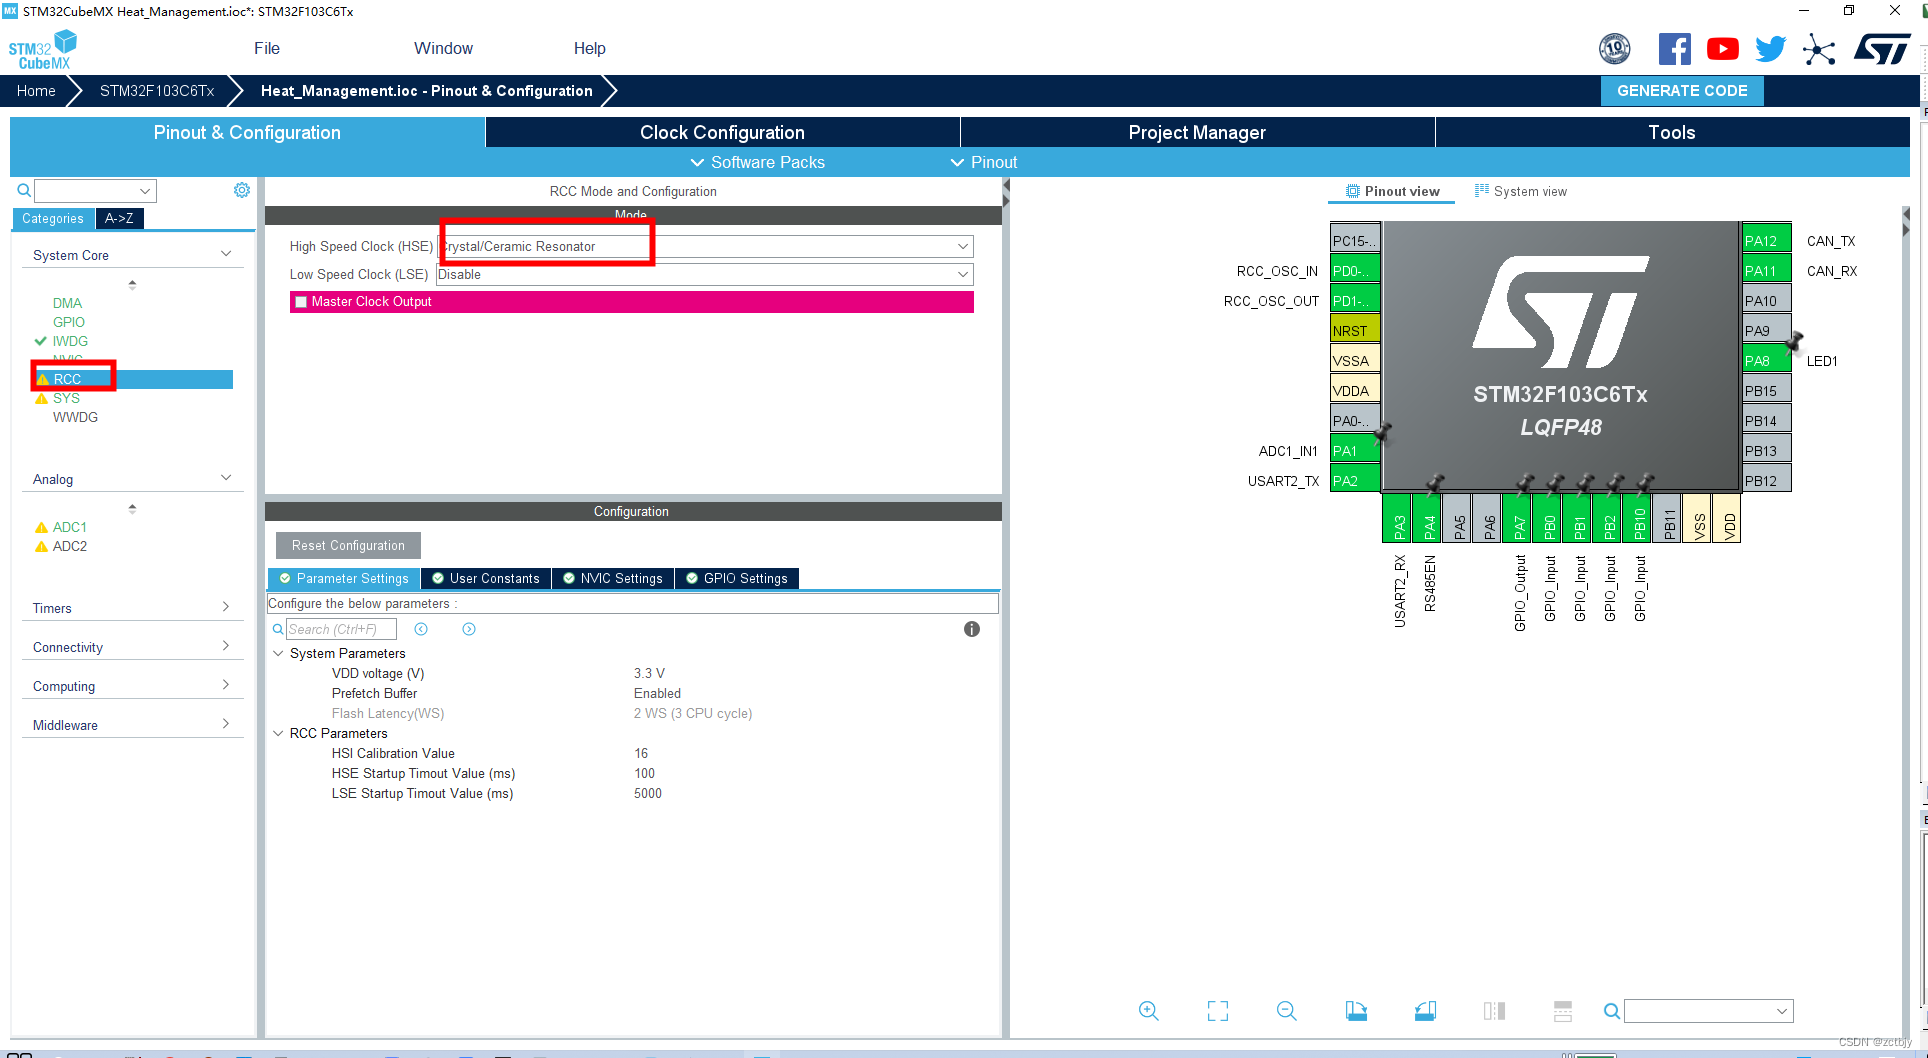This screenshot has height=1058, width=1928.
Task: Select GPIO in the System Core list
Action: pyautogui.click(x=69, y=322)
